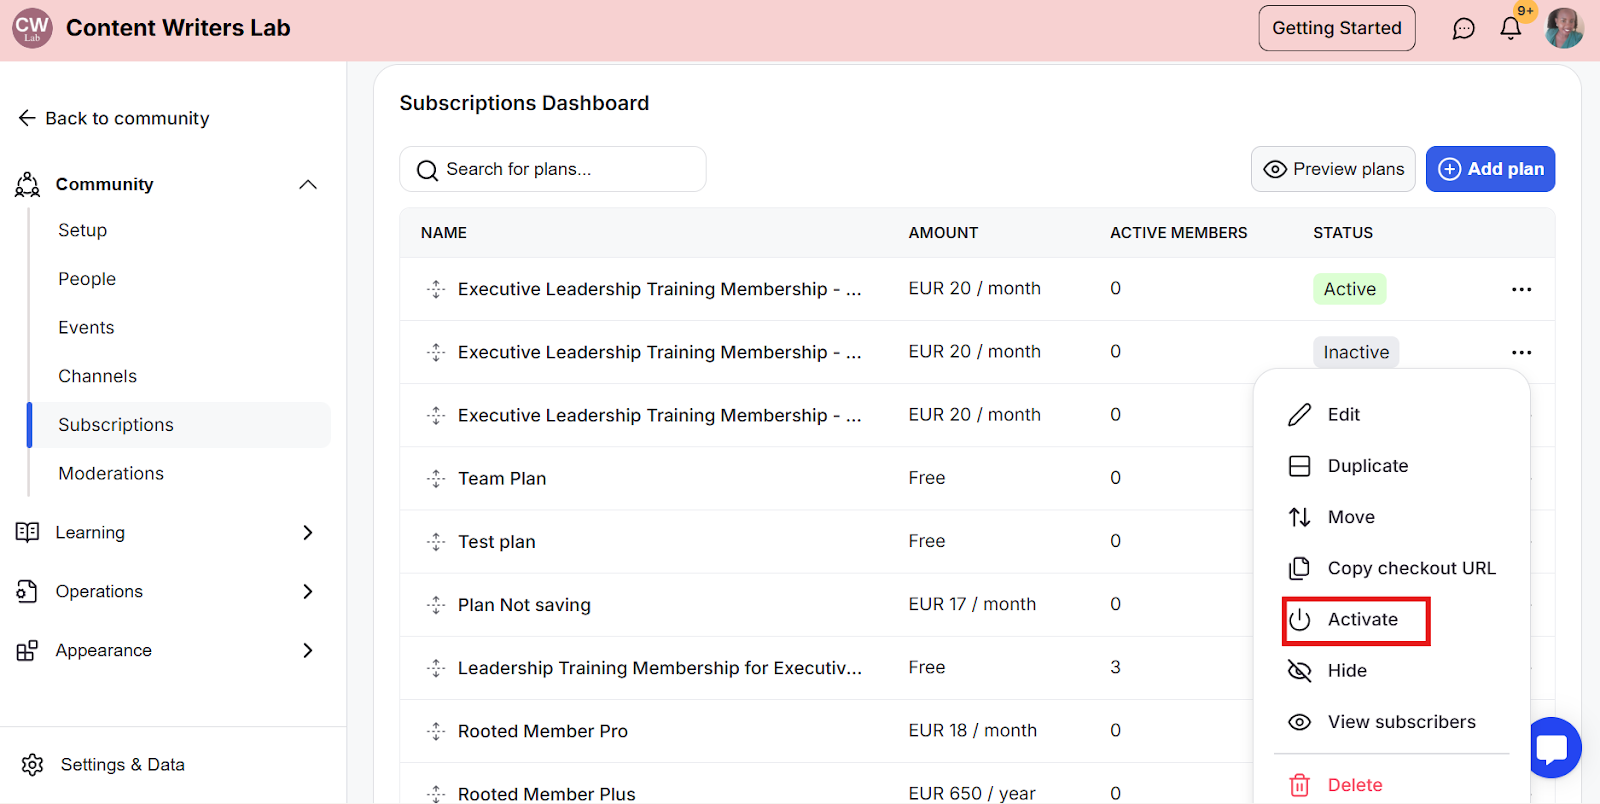
Task: Go back to community link
Action: point(114,118)
